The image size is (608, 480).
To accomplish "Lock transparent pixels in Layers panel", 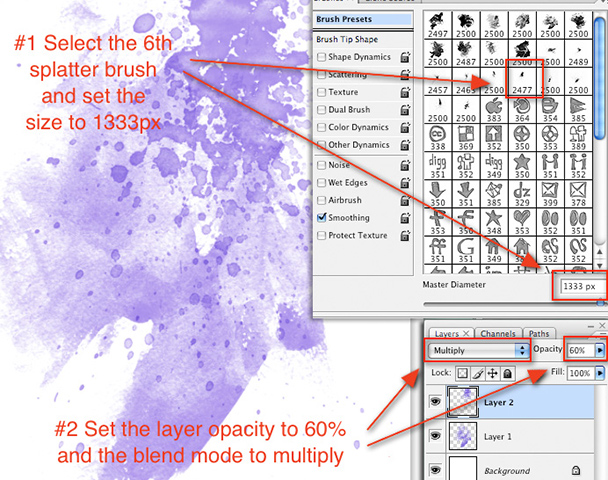I will click(462, 373).
